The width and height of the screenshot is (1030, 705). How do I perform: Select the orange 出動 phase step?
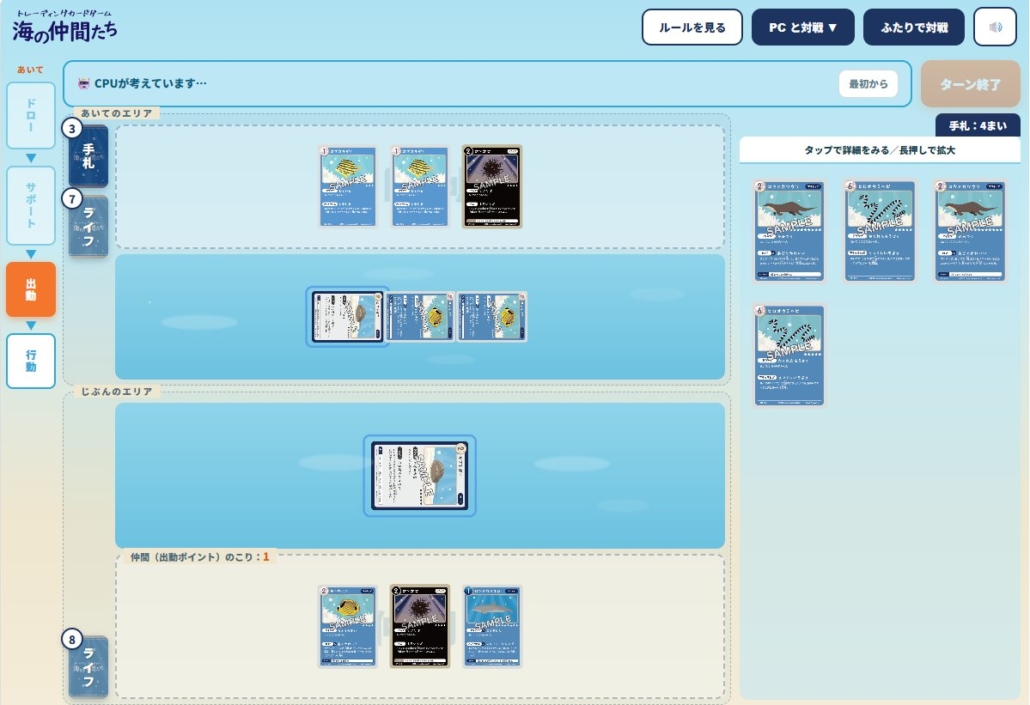coord(31,289)
